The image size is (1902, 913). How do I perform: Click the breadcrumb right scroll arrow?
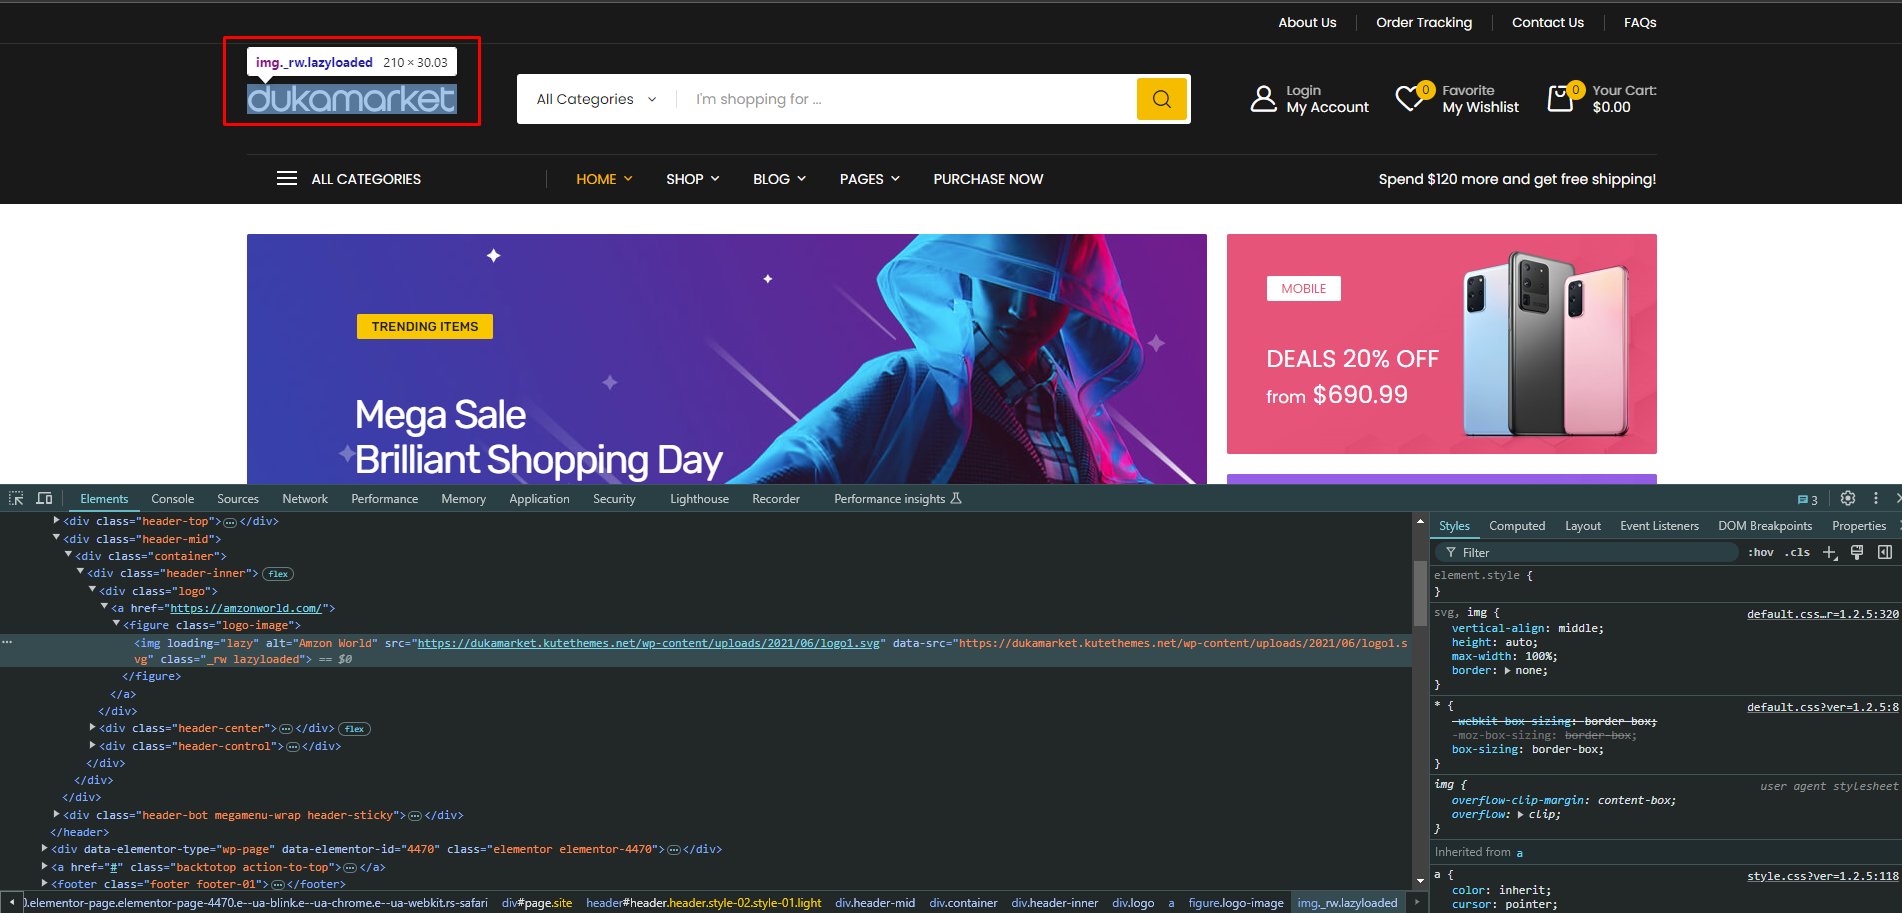pyautogui.click(x=1417, y=903)
